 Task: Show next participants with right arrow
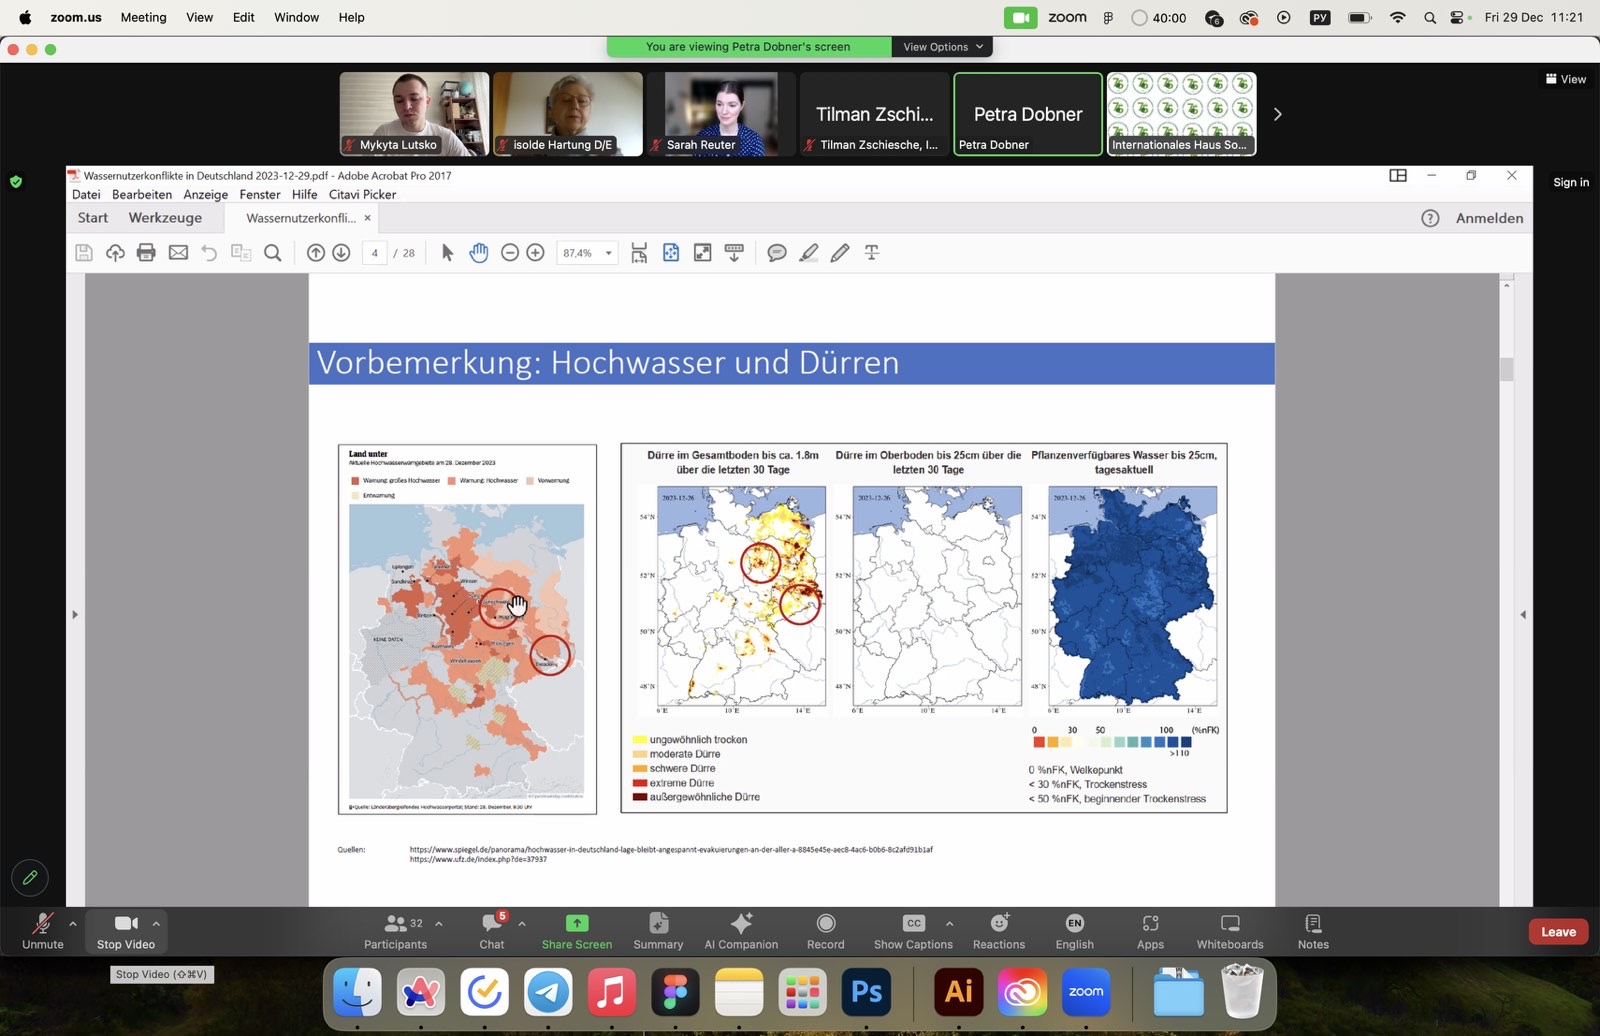click(1277, 114)
